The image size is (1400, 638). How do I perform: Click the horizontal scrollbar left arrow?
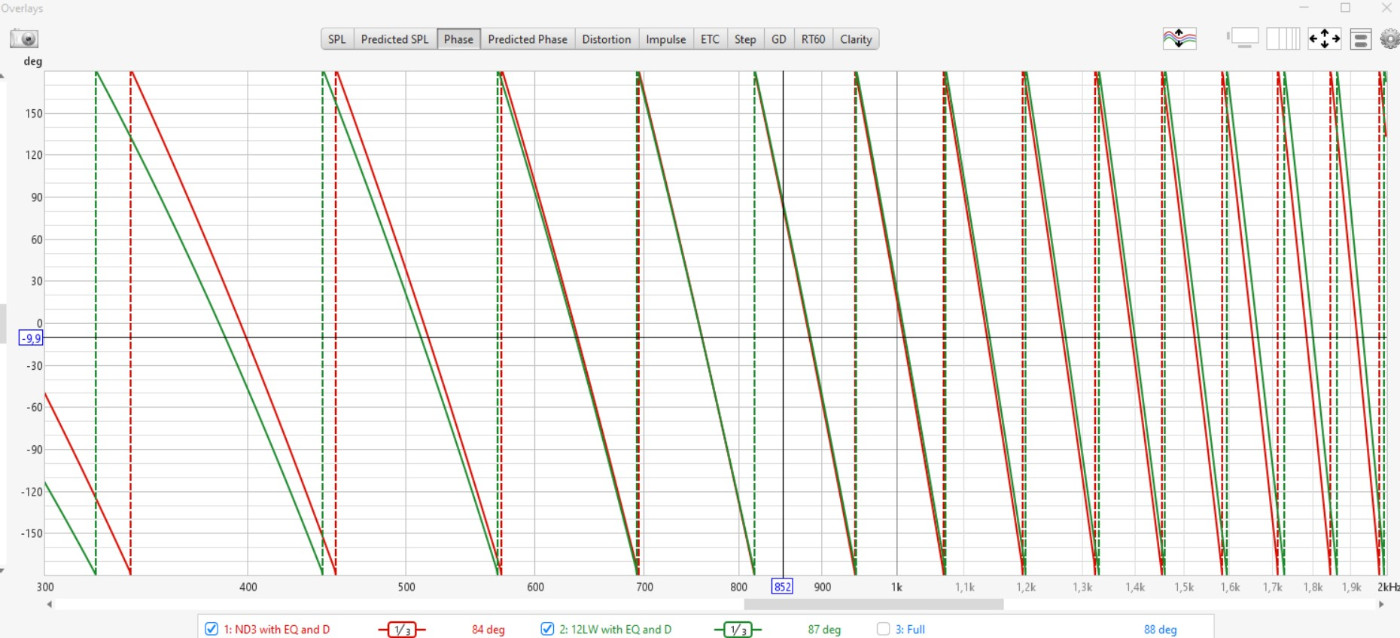pos(50,604)
